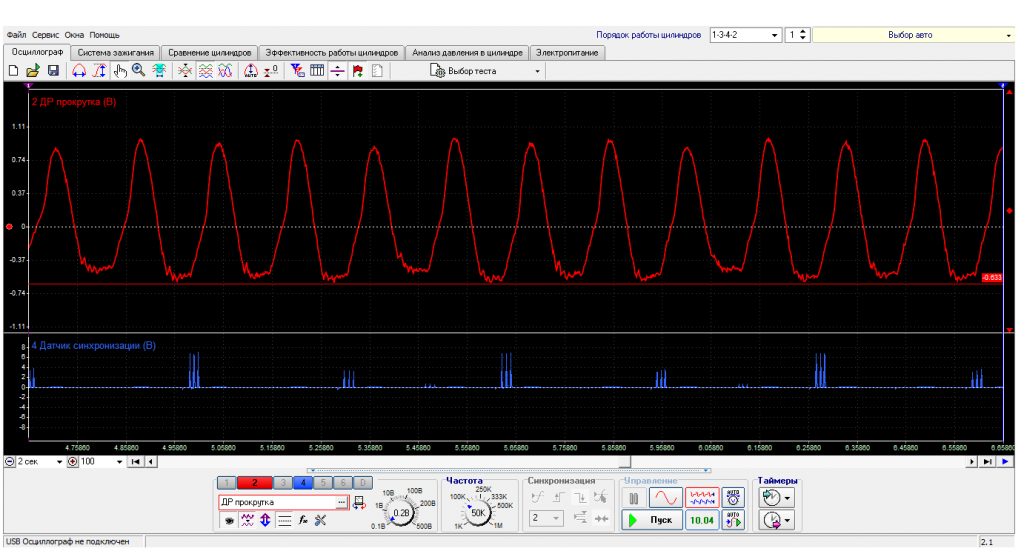Toggle red channel 2 button
Viewport: 1024px width, 551px height.
click(x=255, y=483)
